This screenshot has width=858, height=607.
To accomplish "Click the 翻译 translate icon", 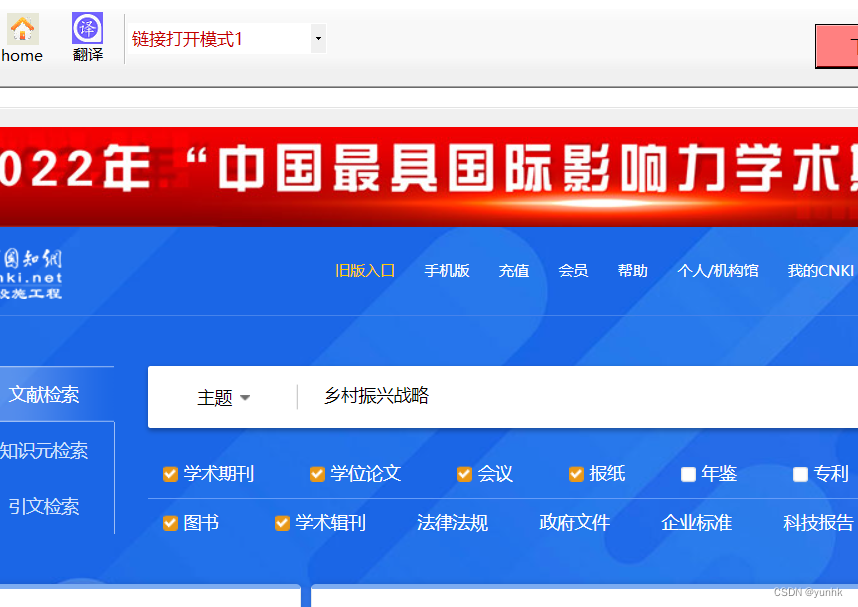I will point(88,28).
